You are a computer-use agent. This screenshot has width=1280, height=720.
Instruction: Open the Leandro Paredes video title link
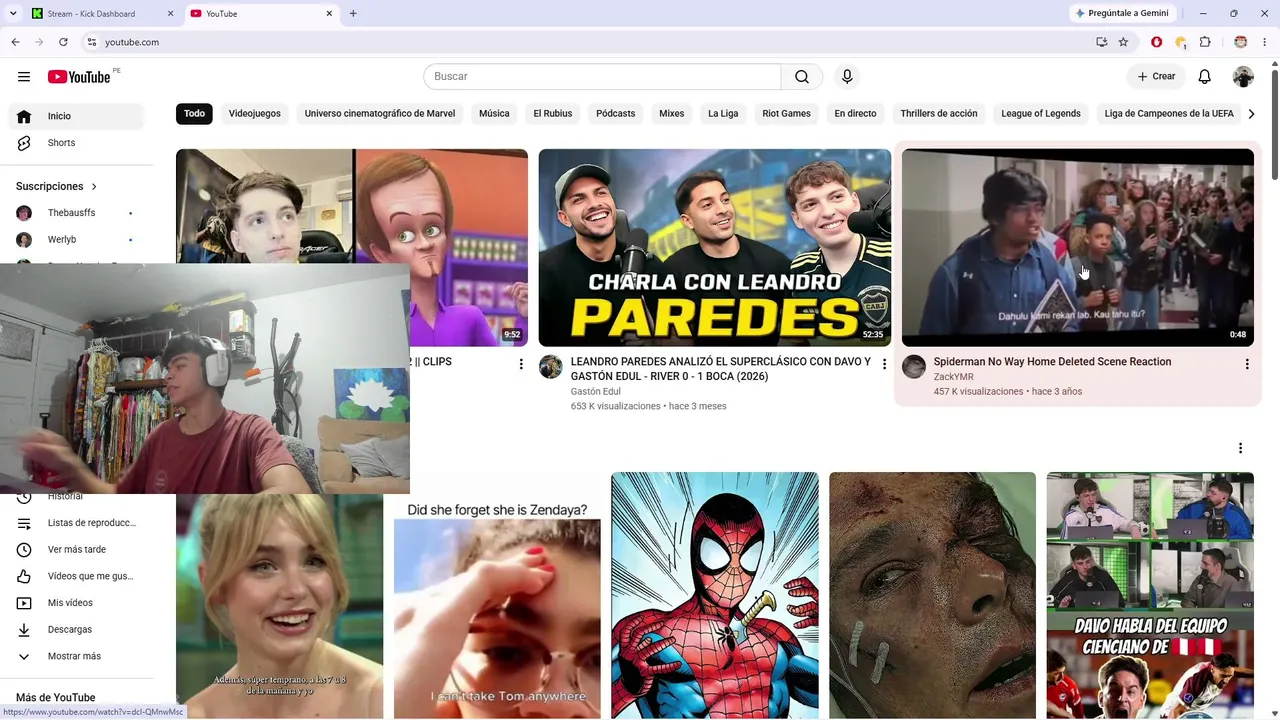(721, 369)
